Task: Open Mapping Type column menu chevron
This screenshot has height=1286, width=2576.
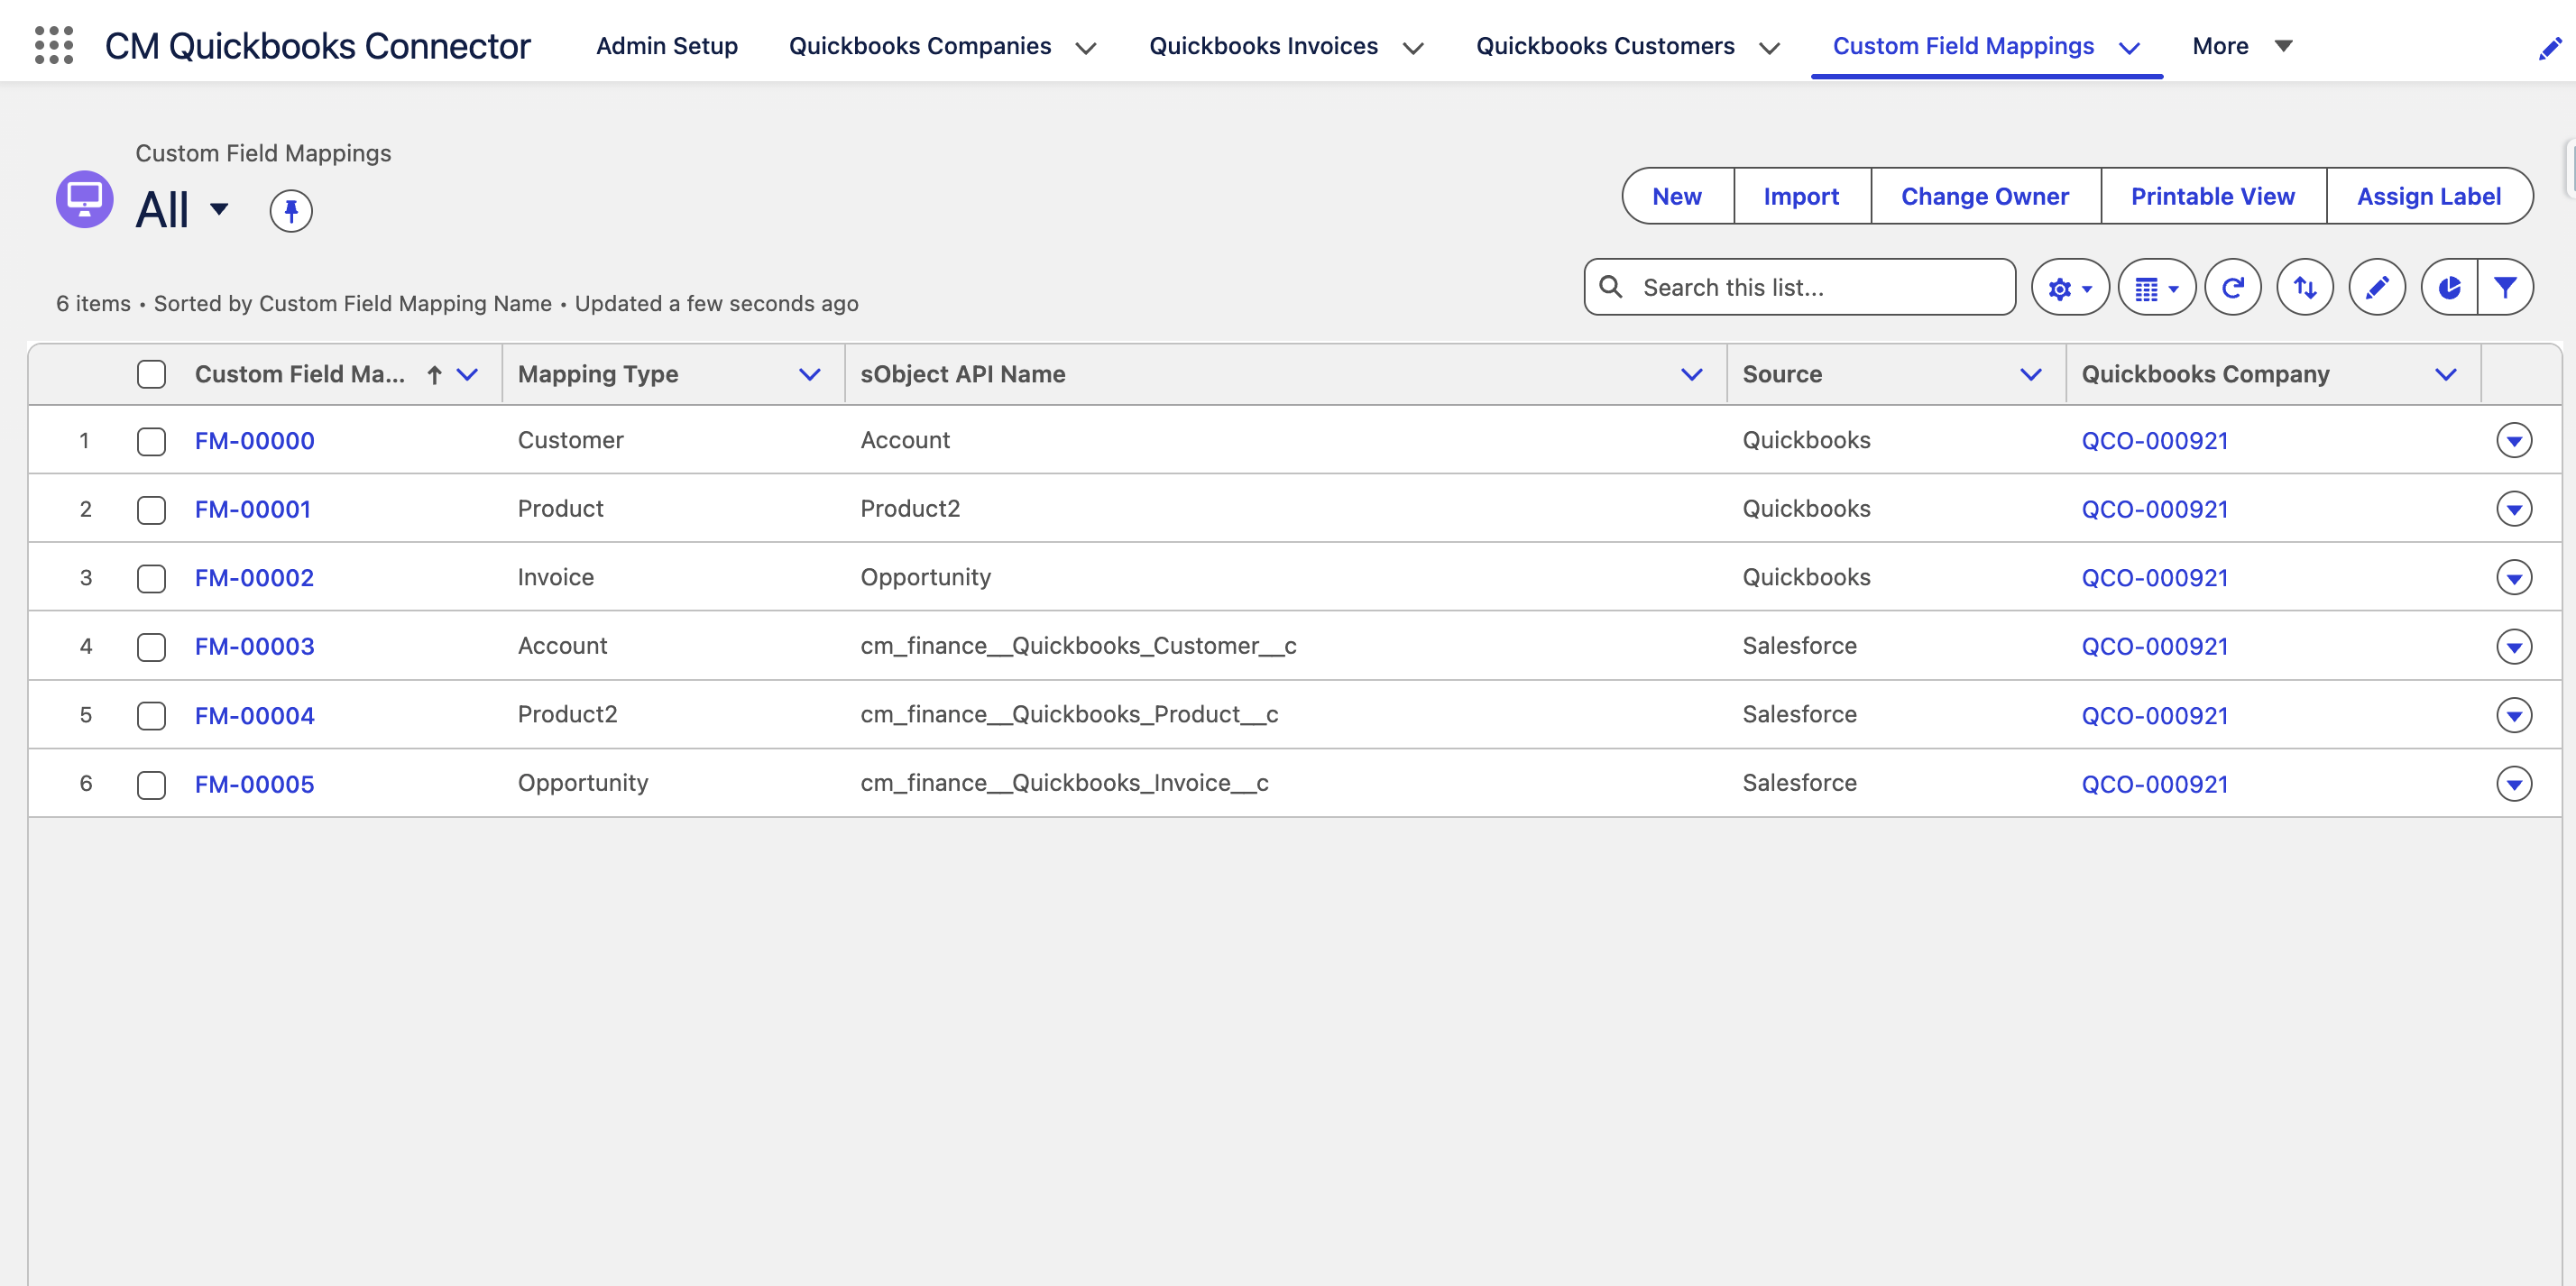Action: [810, 375]
